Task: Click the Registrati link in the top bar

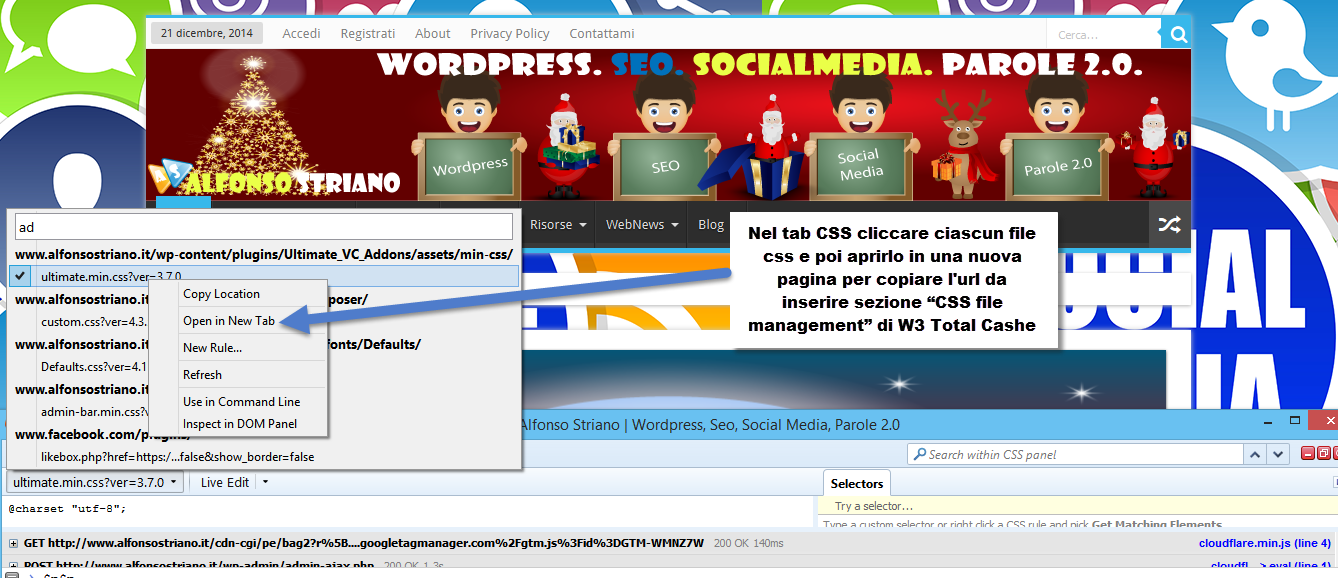Action: 368,33
